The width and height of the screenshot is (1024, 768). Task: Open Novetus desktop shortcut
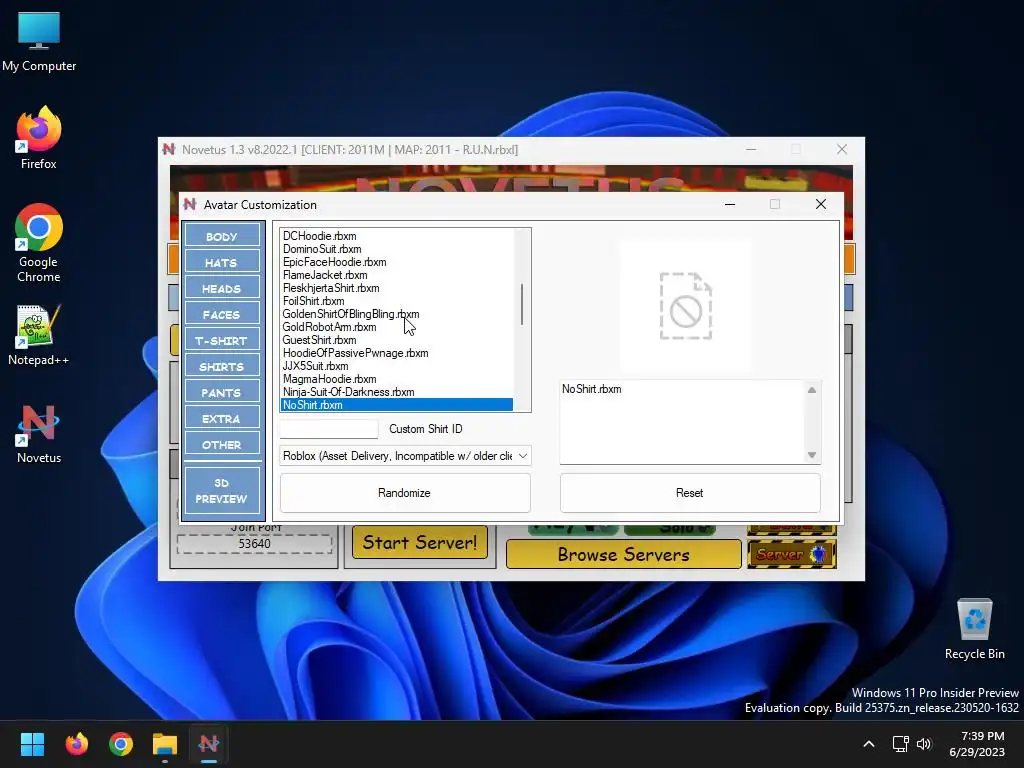[39, 434]
